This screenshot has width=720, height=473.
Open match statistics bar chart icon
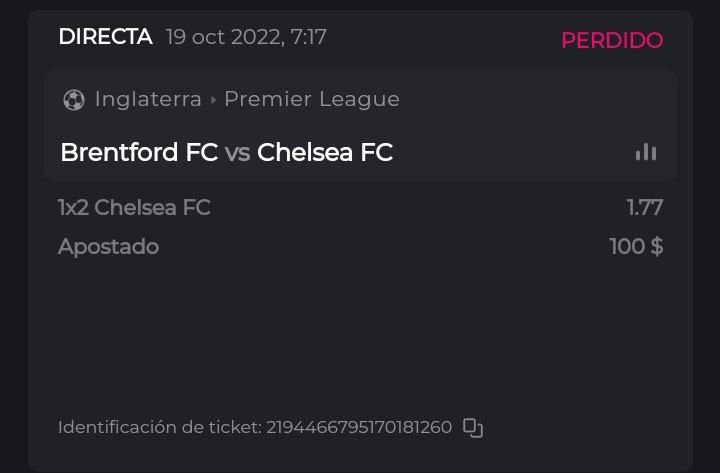[x=646, y=152]
